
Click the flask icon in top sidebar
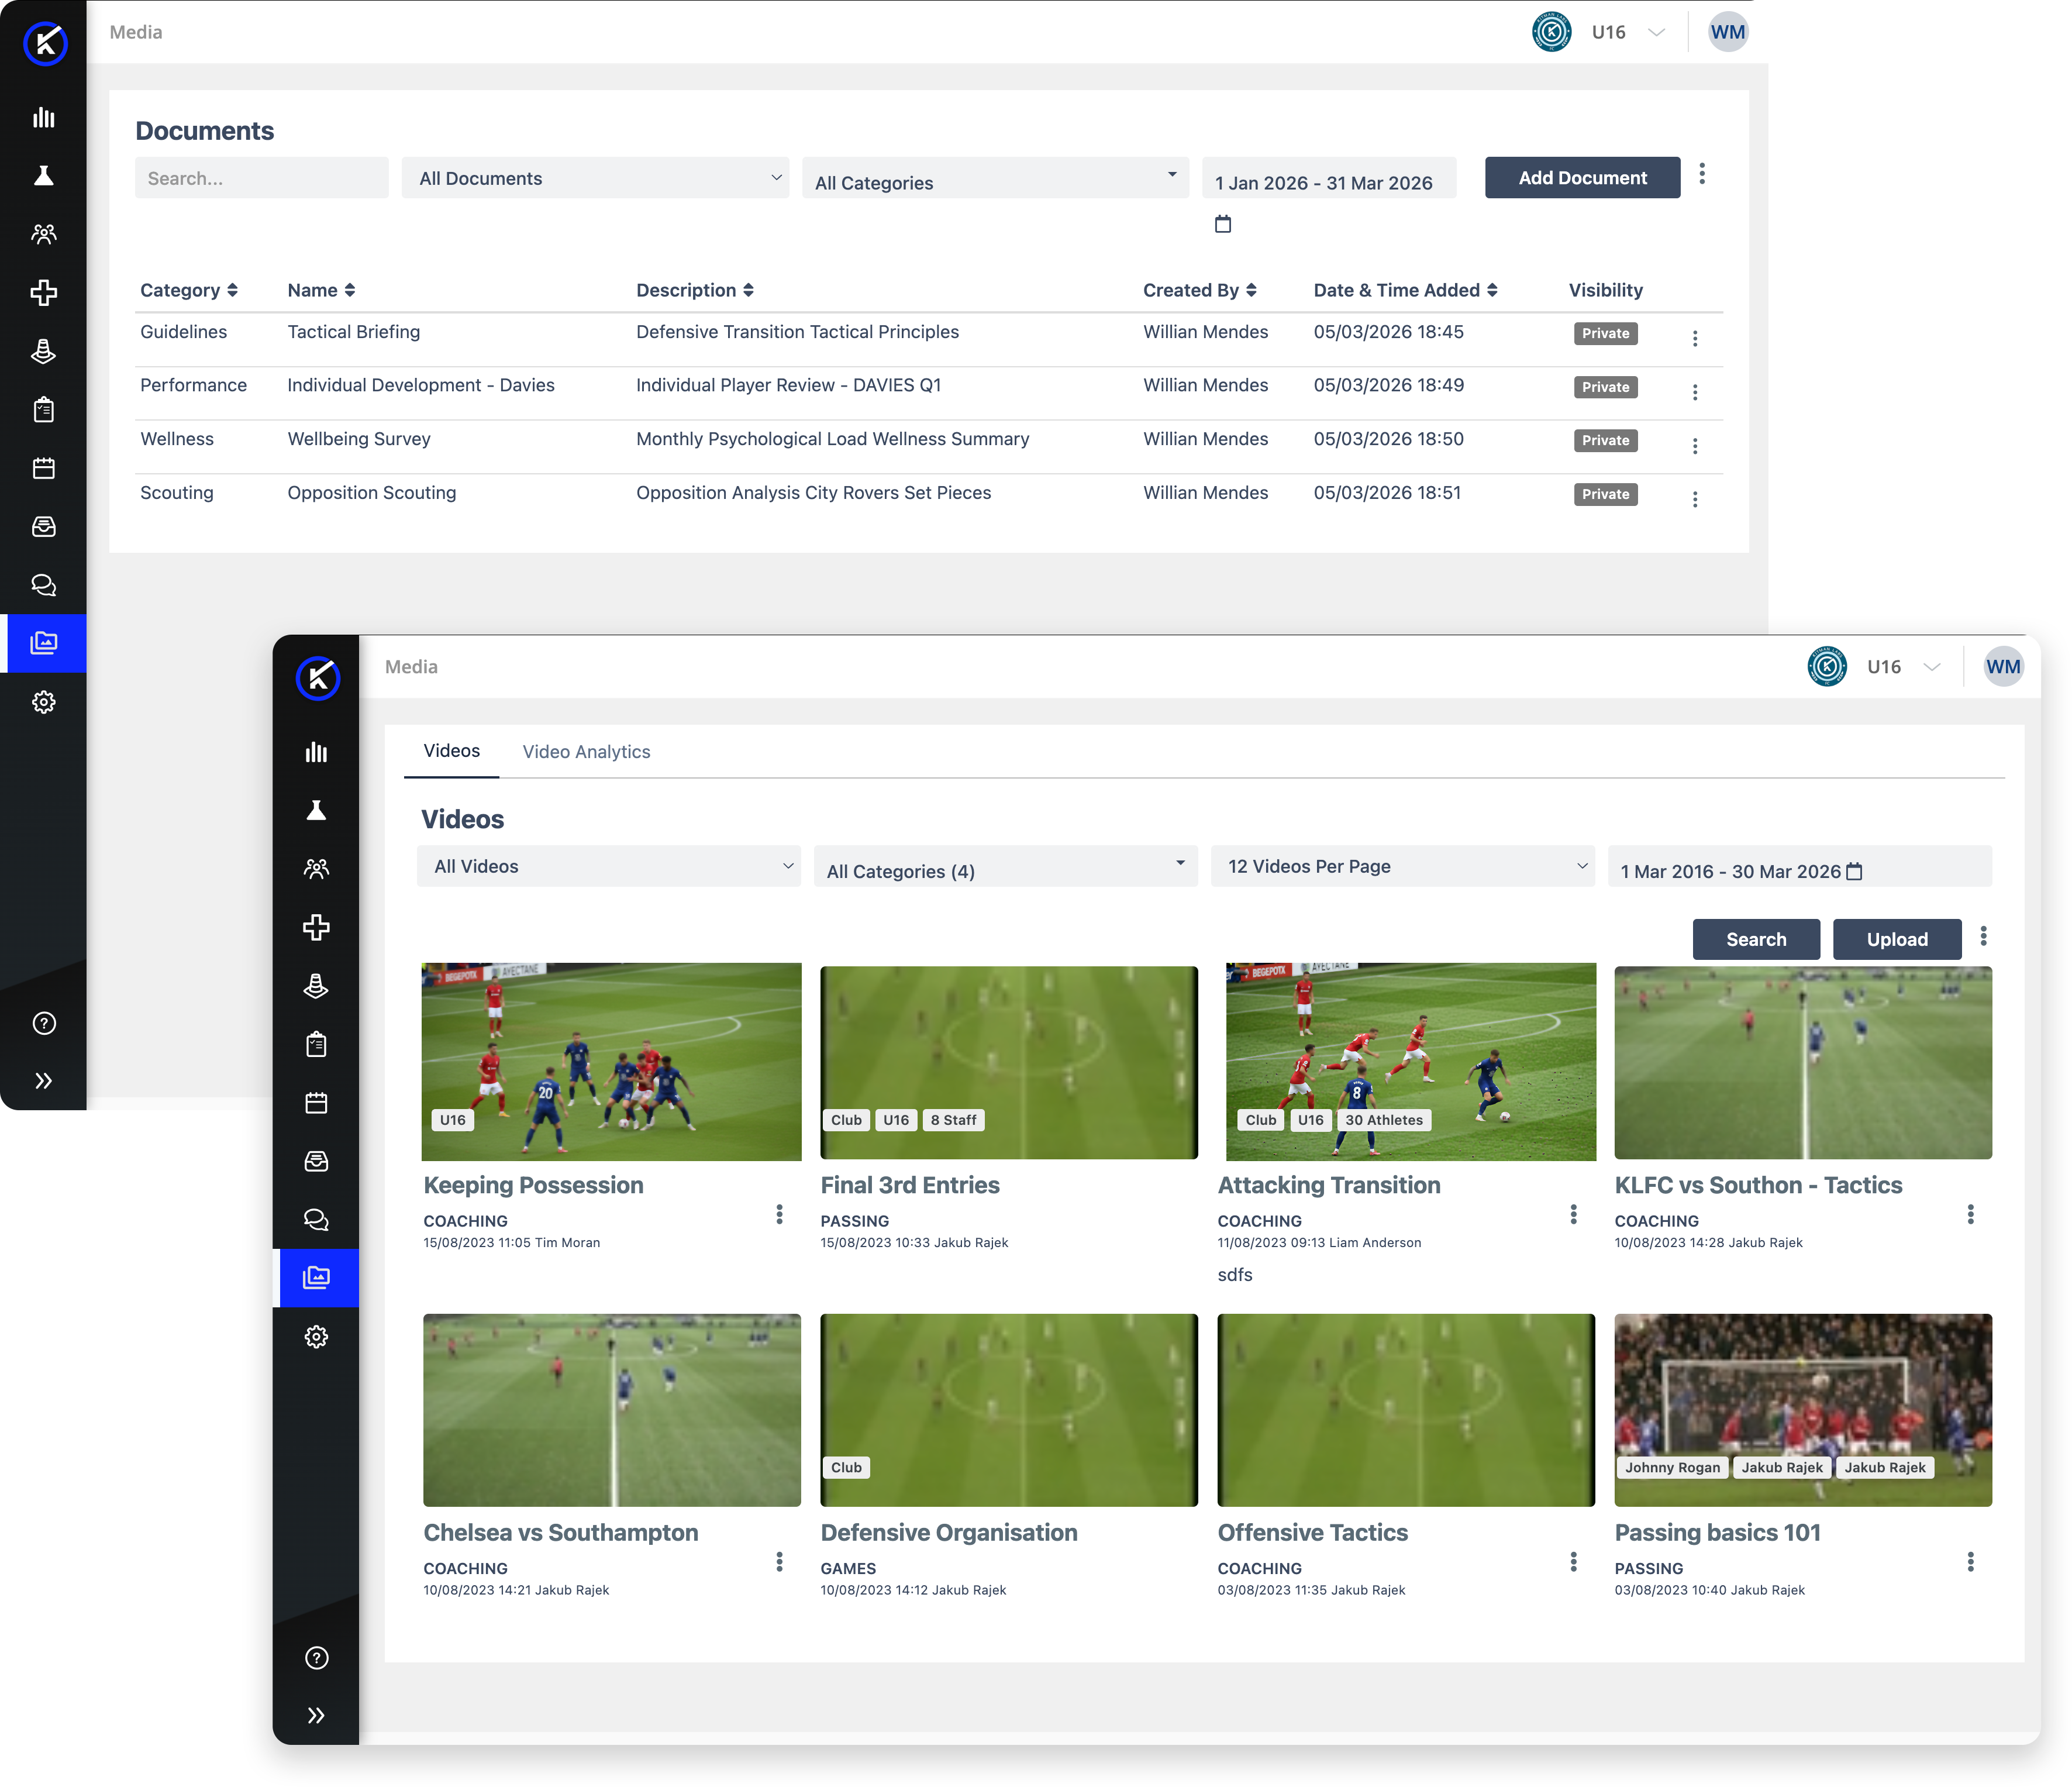coord(43,176)
